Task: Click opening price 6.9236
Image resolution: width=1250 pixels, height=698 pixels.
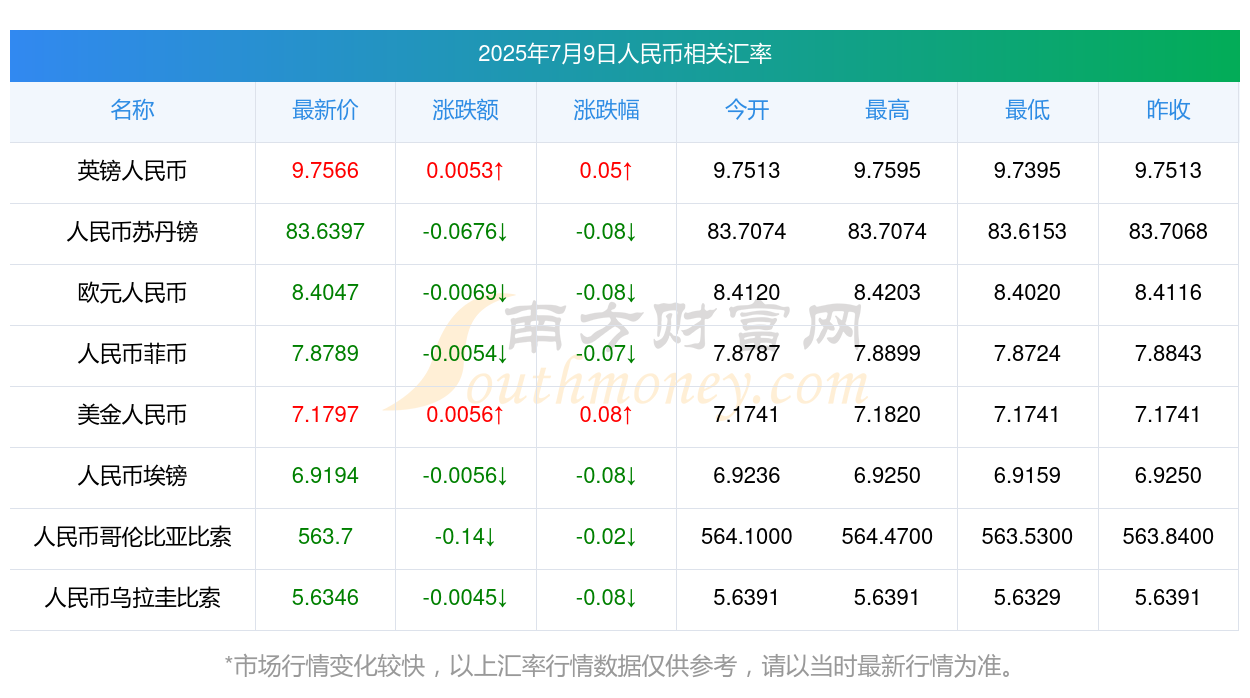Action: [747, 476]
